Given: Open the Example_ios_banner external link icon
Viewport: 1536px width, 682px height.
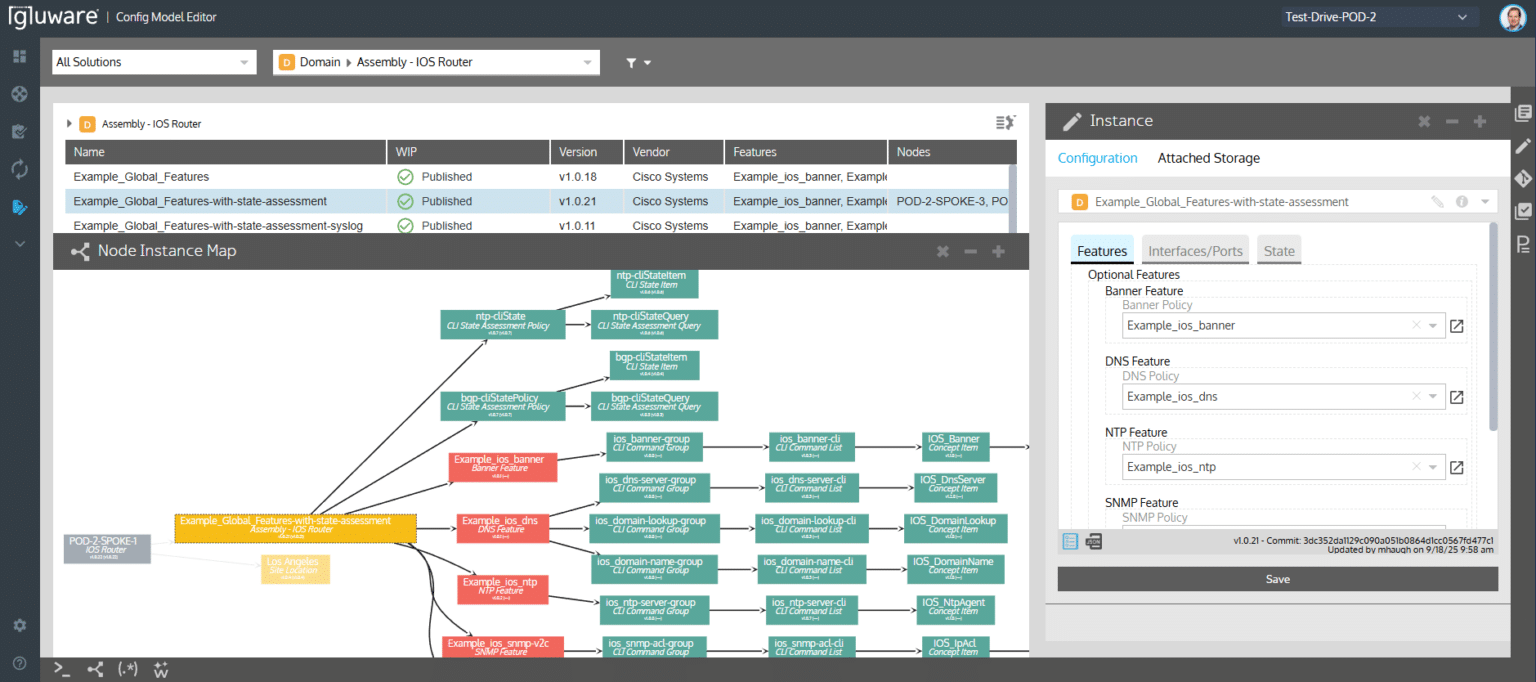Looking at the screenshot, I should [1457, 326].
